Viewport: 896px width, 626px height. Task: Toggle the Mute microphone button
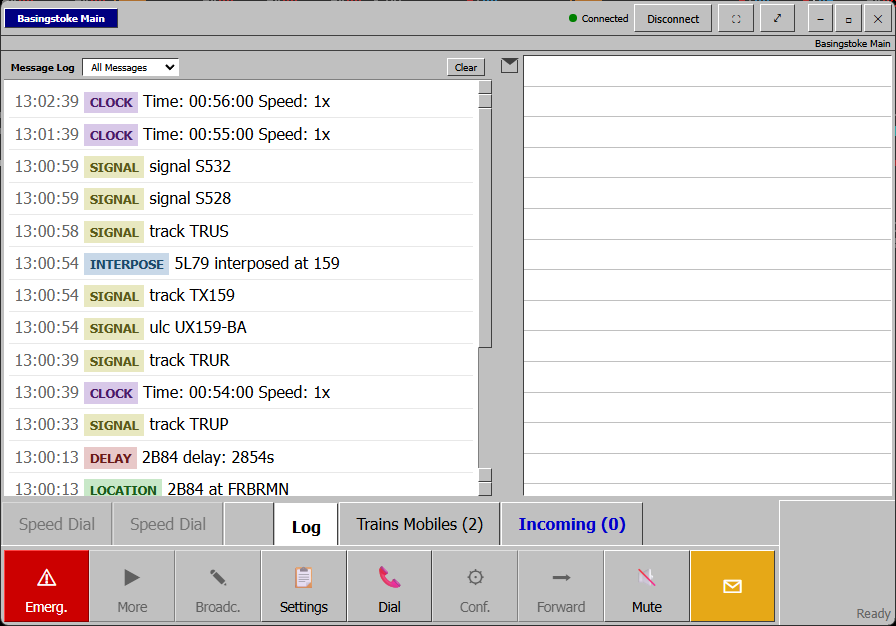646,585
